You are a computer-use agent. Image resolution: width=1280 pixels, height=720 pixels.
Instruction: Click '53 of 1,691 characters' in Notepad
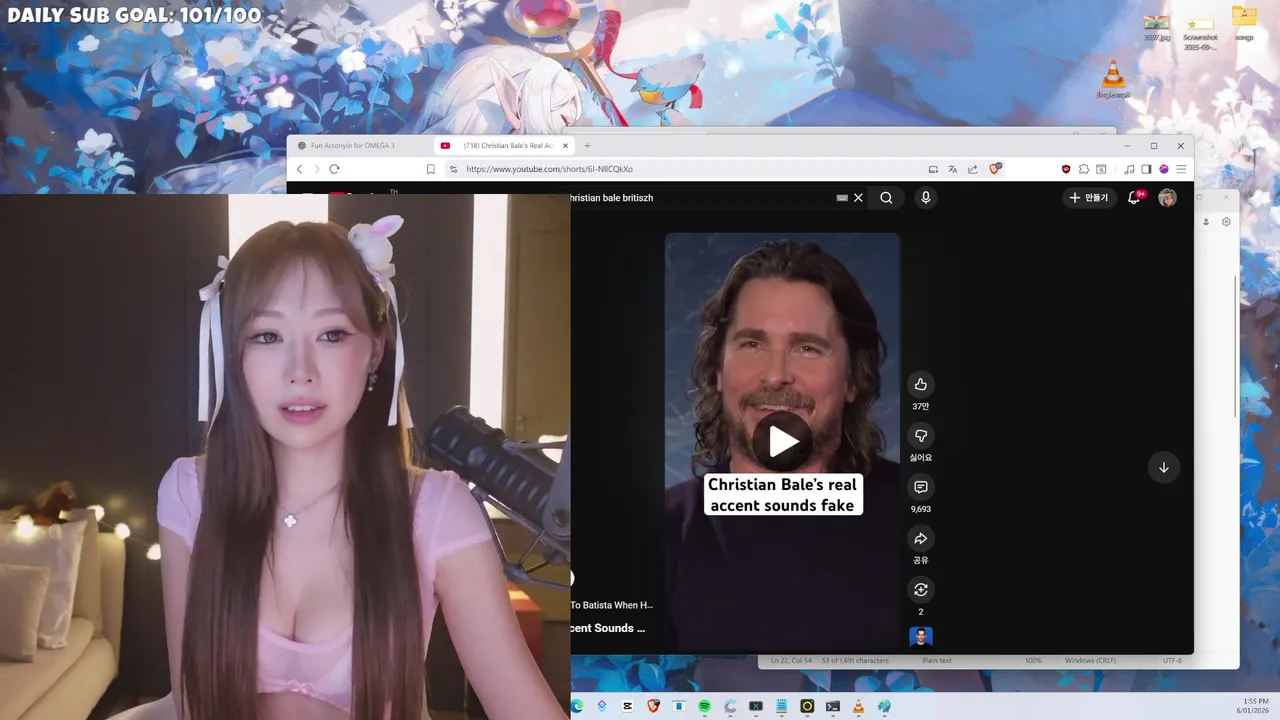tap(855, 661)
